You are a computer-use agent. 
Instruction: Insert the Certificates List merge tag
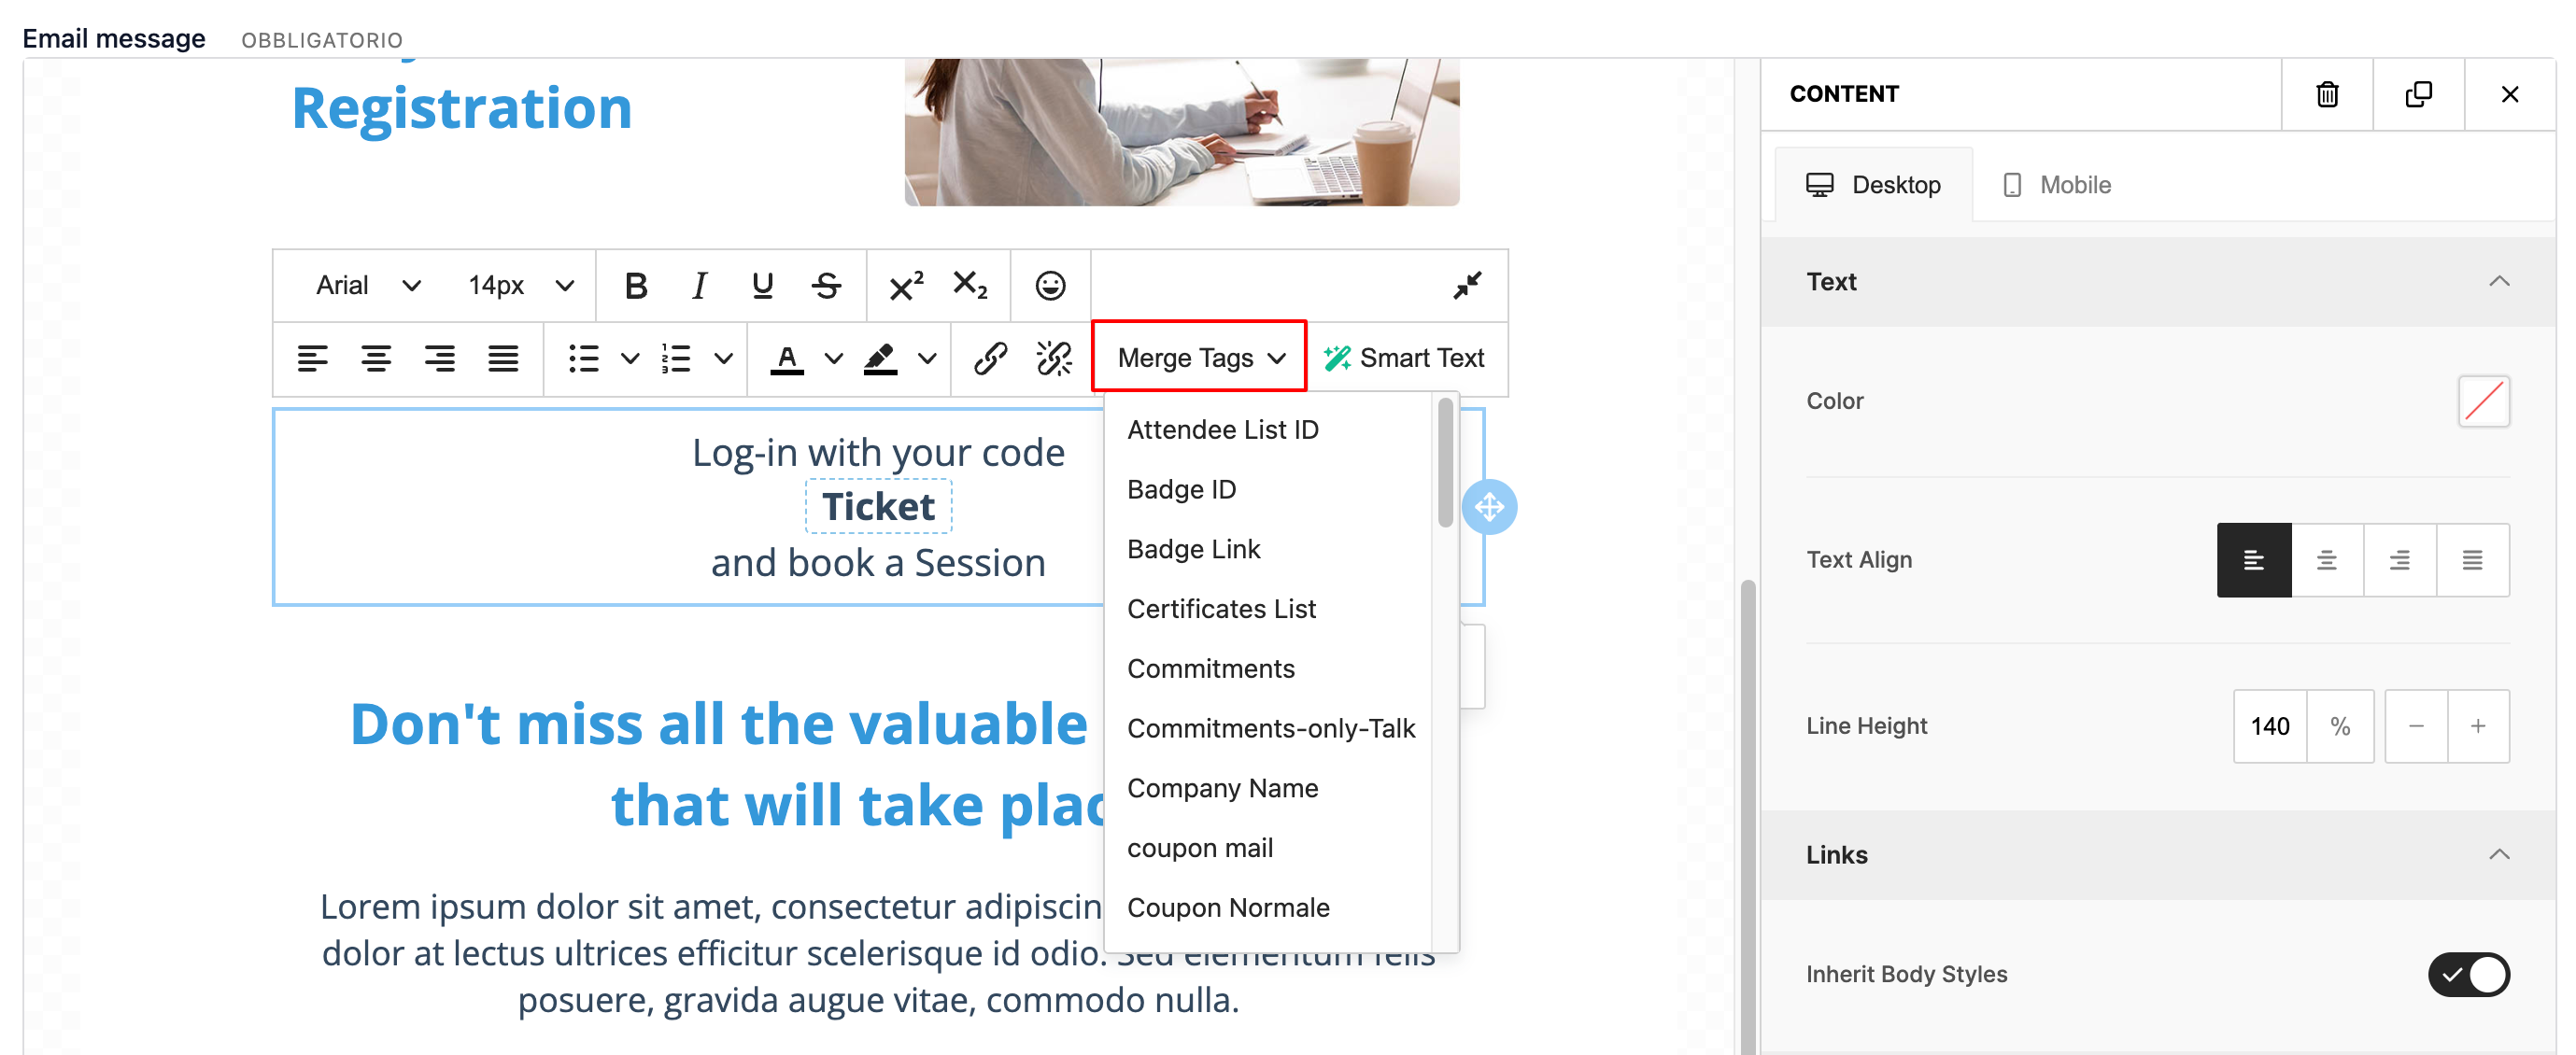[1268, 610]
